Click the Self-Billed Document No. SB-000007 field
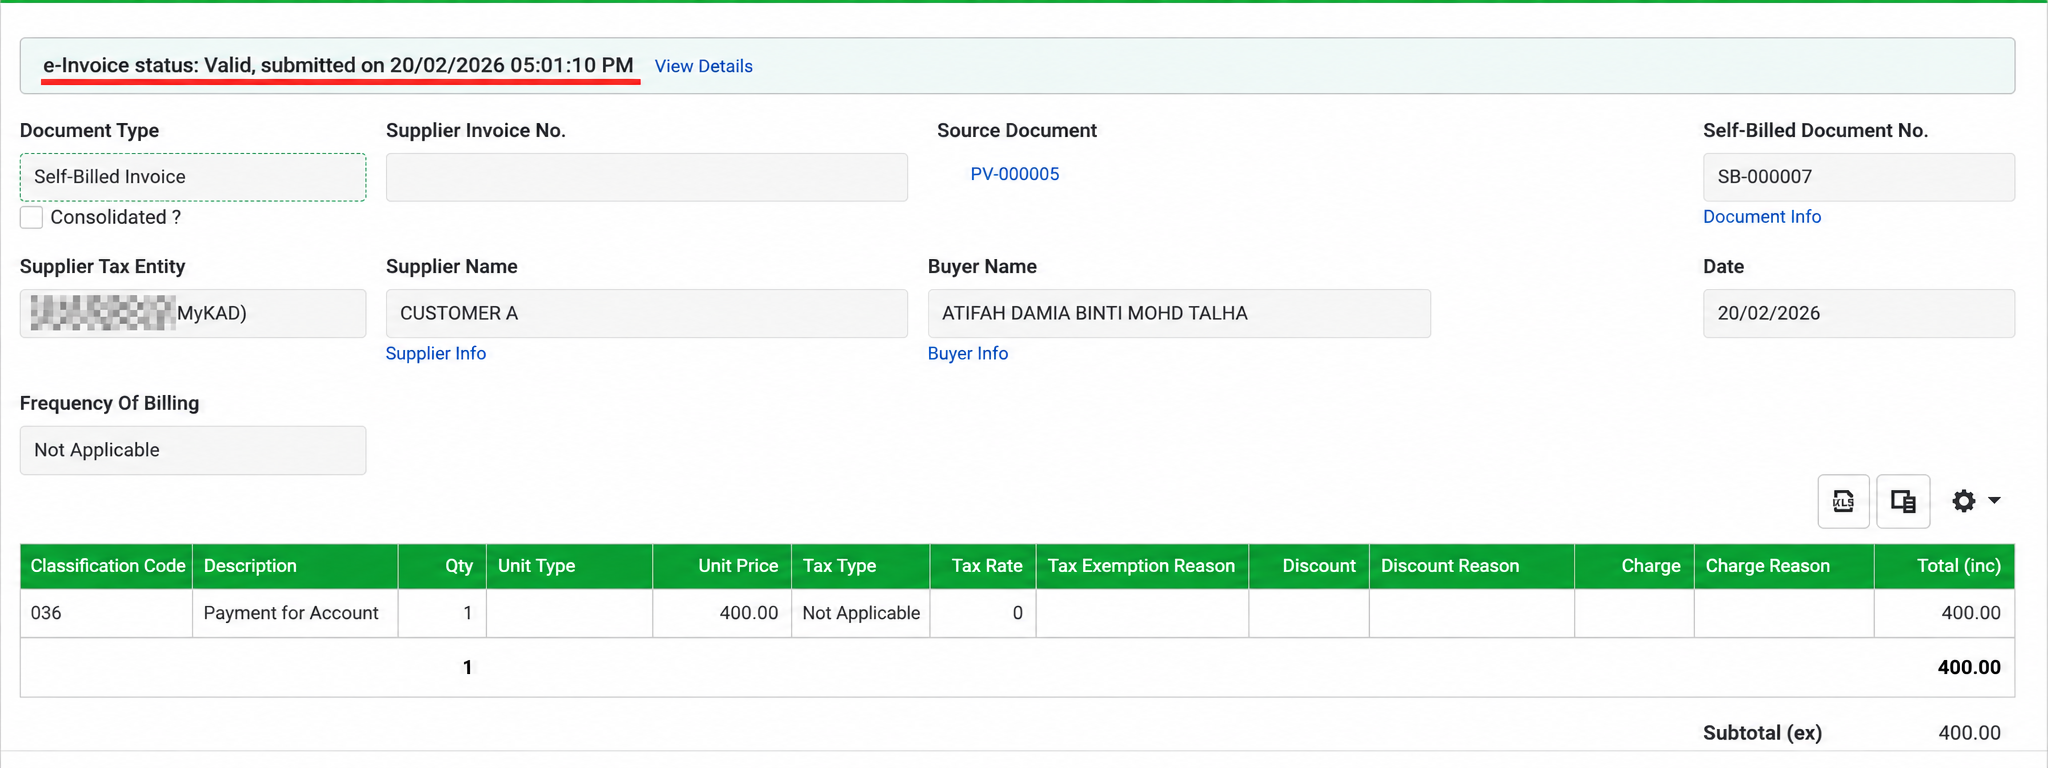This screenshot has width=2048, height=768. pos(1858,177)
